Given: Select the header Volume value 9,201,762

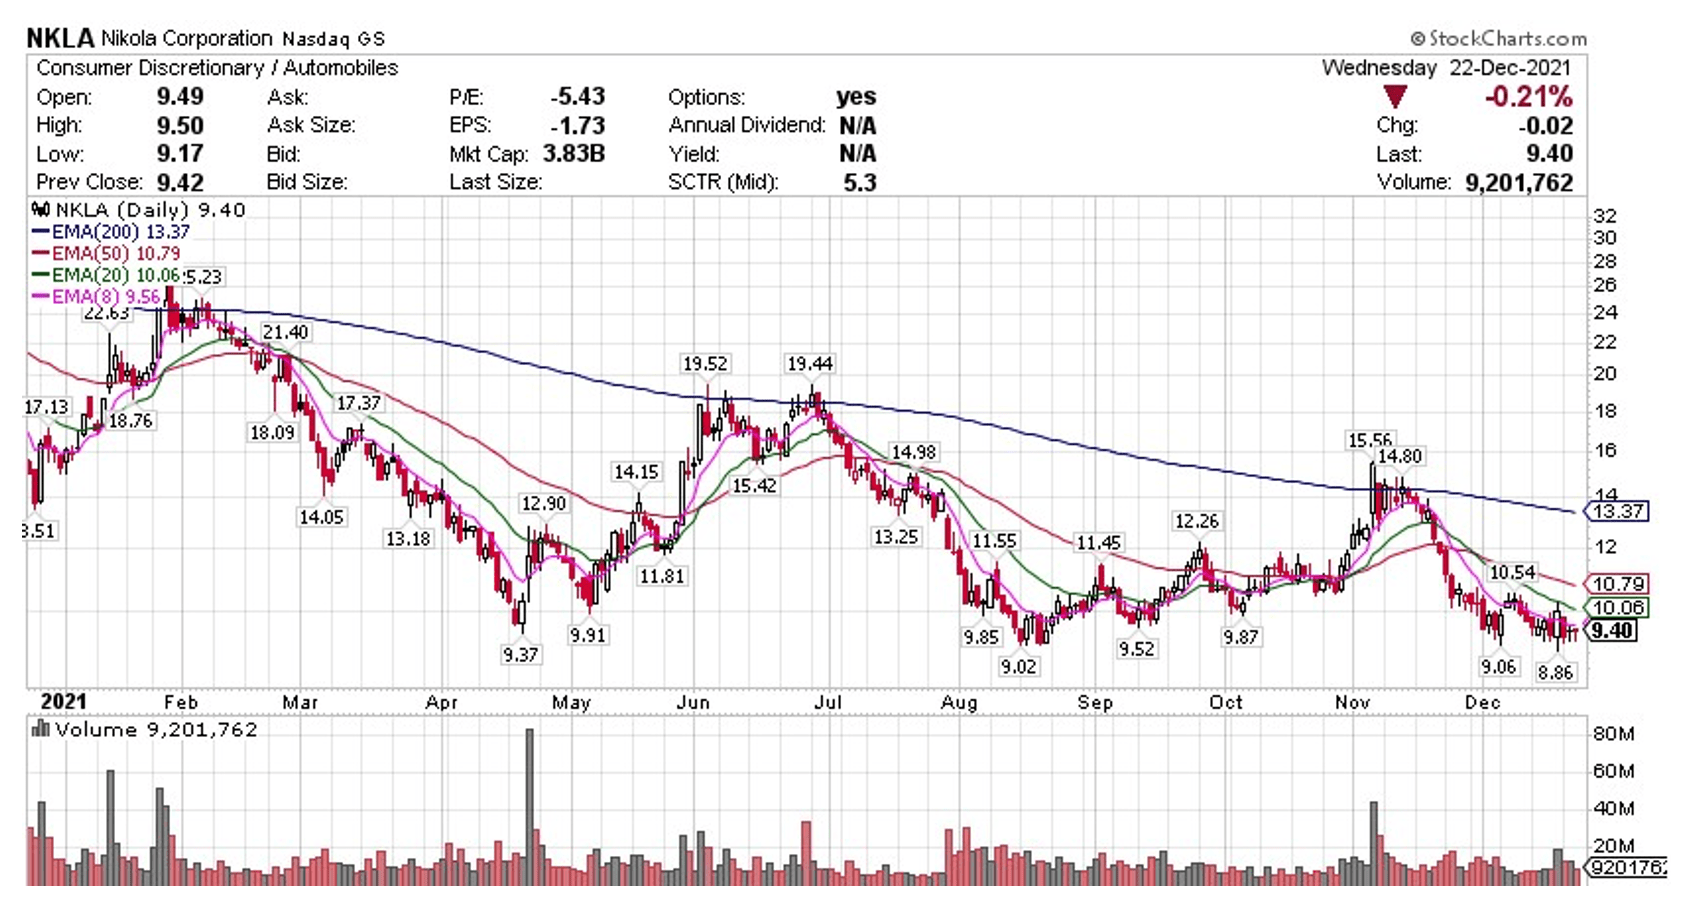Looking at the screenshot, I should pos(1519,183).
